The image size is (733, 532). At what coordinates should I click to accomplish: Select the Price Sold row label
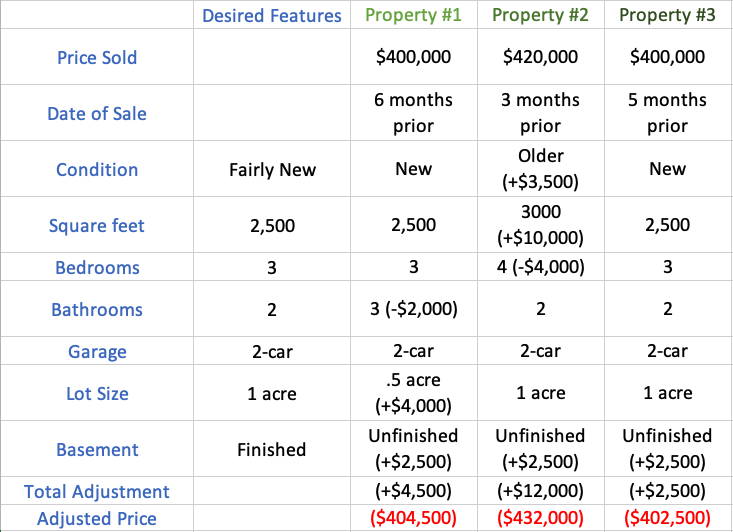click(97, 57)
